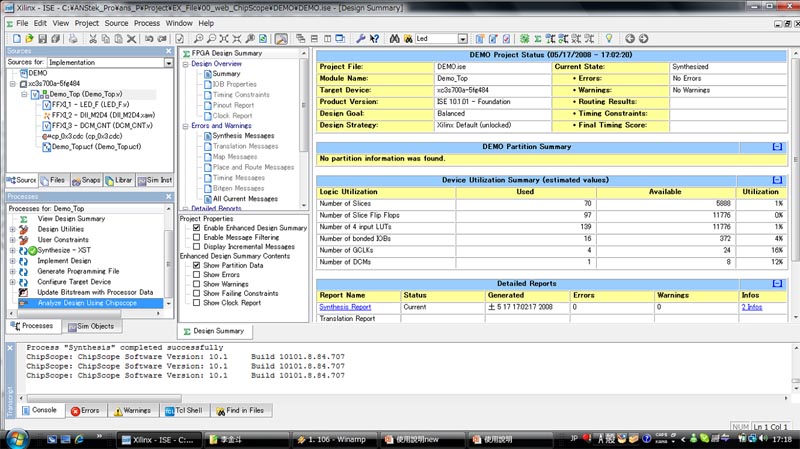Check Show Clock Report checkbox
Viewport: 800px width, 449px height.
pos(196,303)
